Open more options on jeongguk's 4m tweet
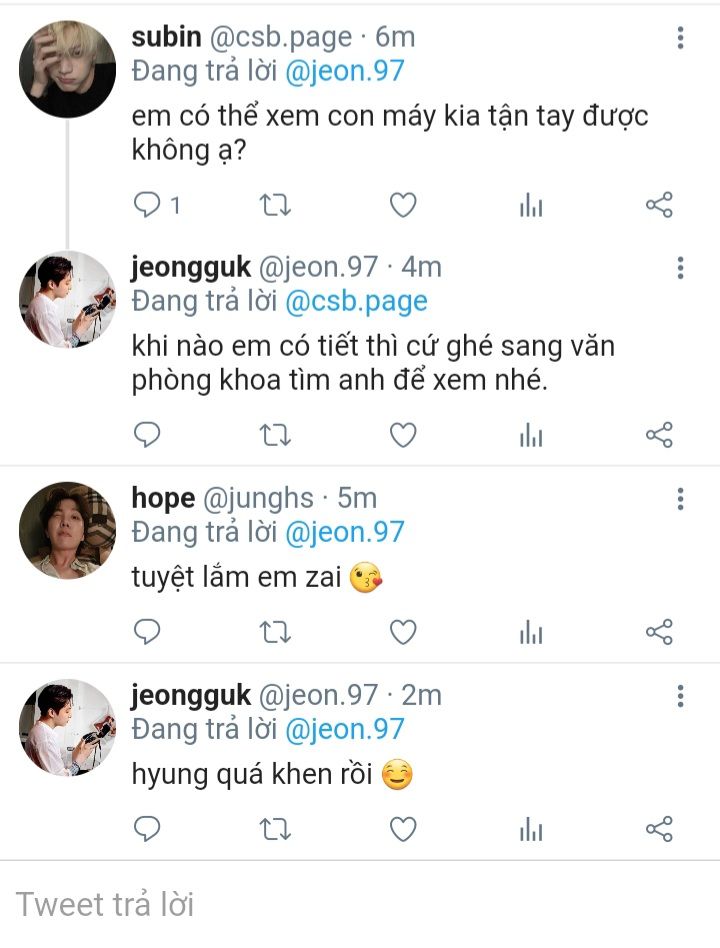Screen dimensions: 720x948 coord(680,268)
